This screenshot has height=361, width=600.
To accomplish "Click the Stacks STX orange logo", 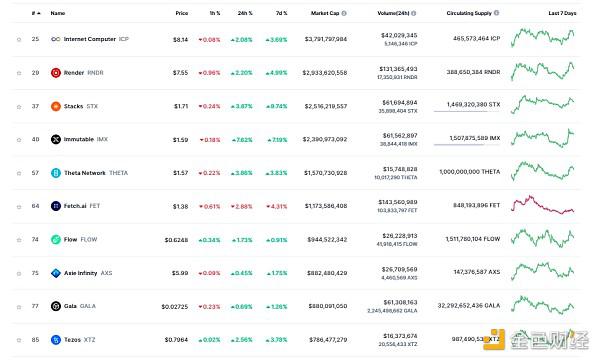I will pos(56,106).
